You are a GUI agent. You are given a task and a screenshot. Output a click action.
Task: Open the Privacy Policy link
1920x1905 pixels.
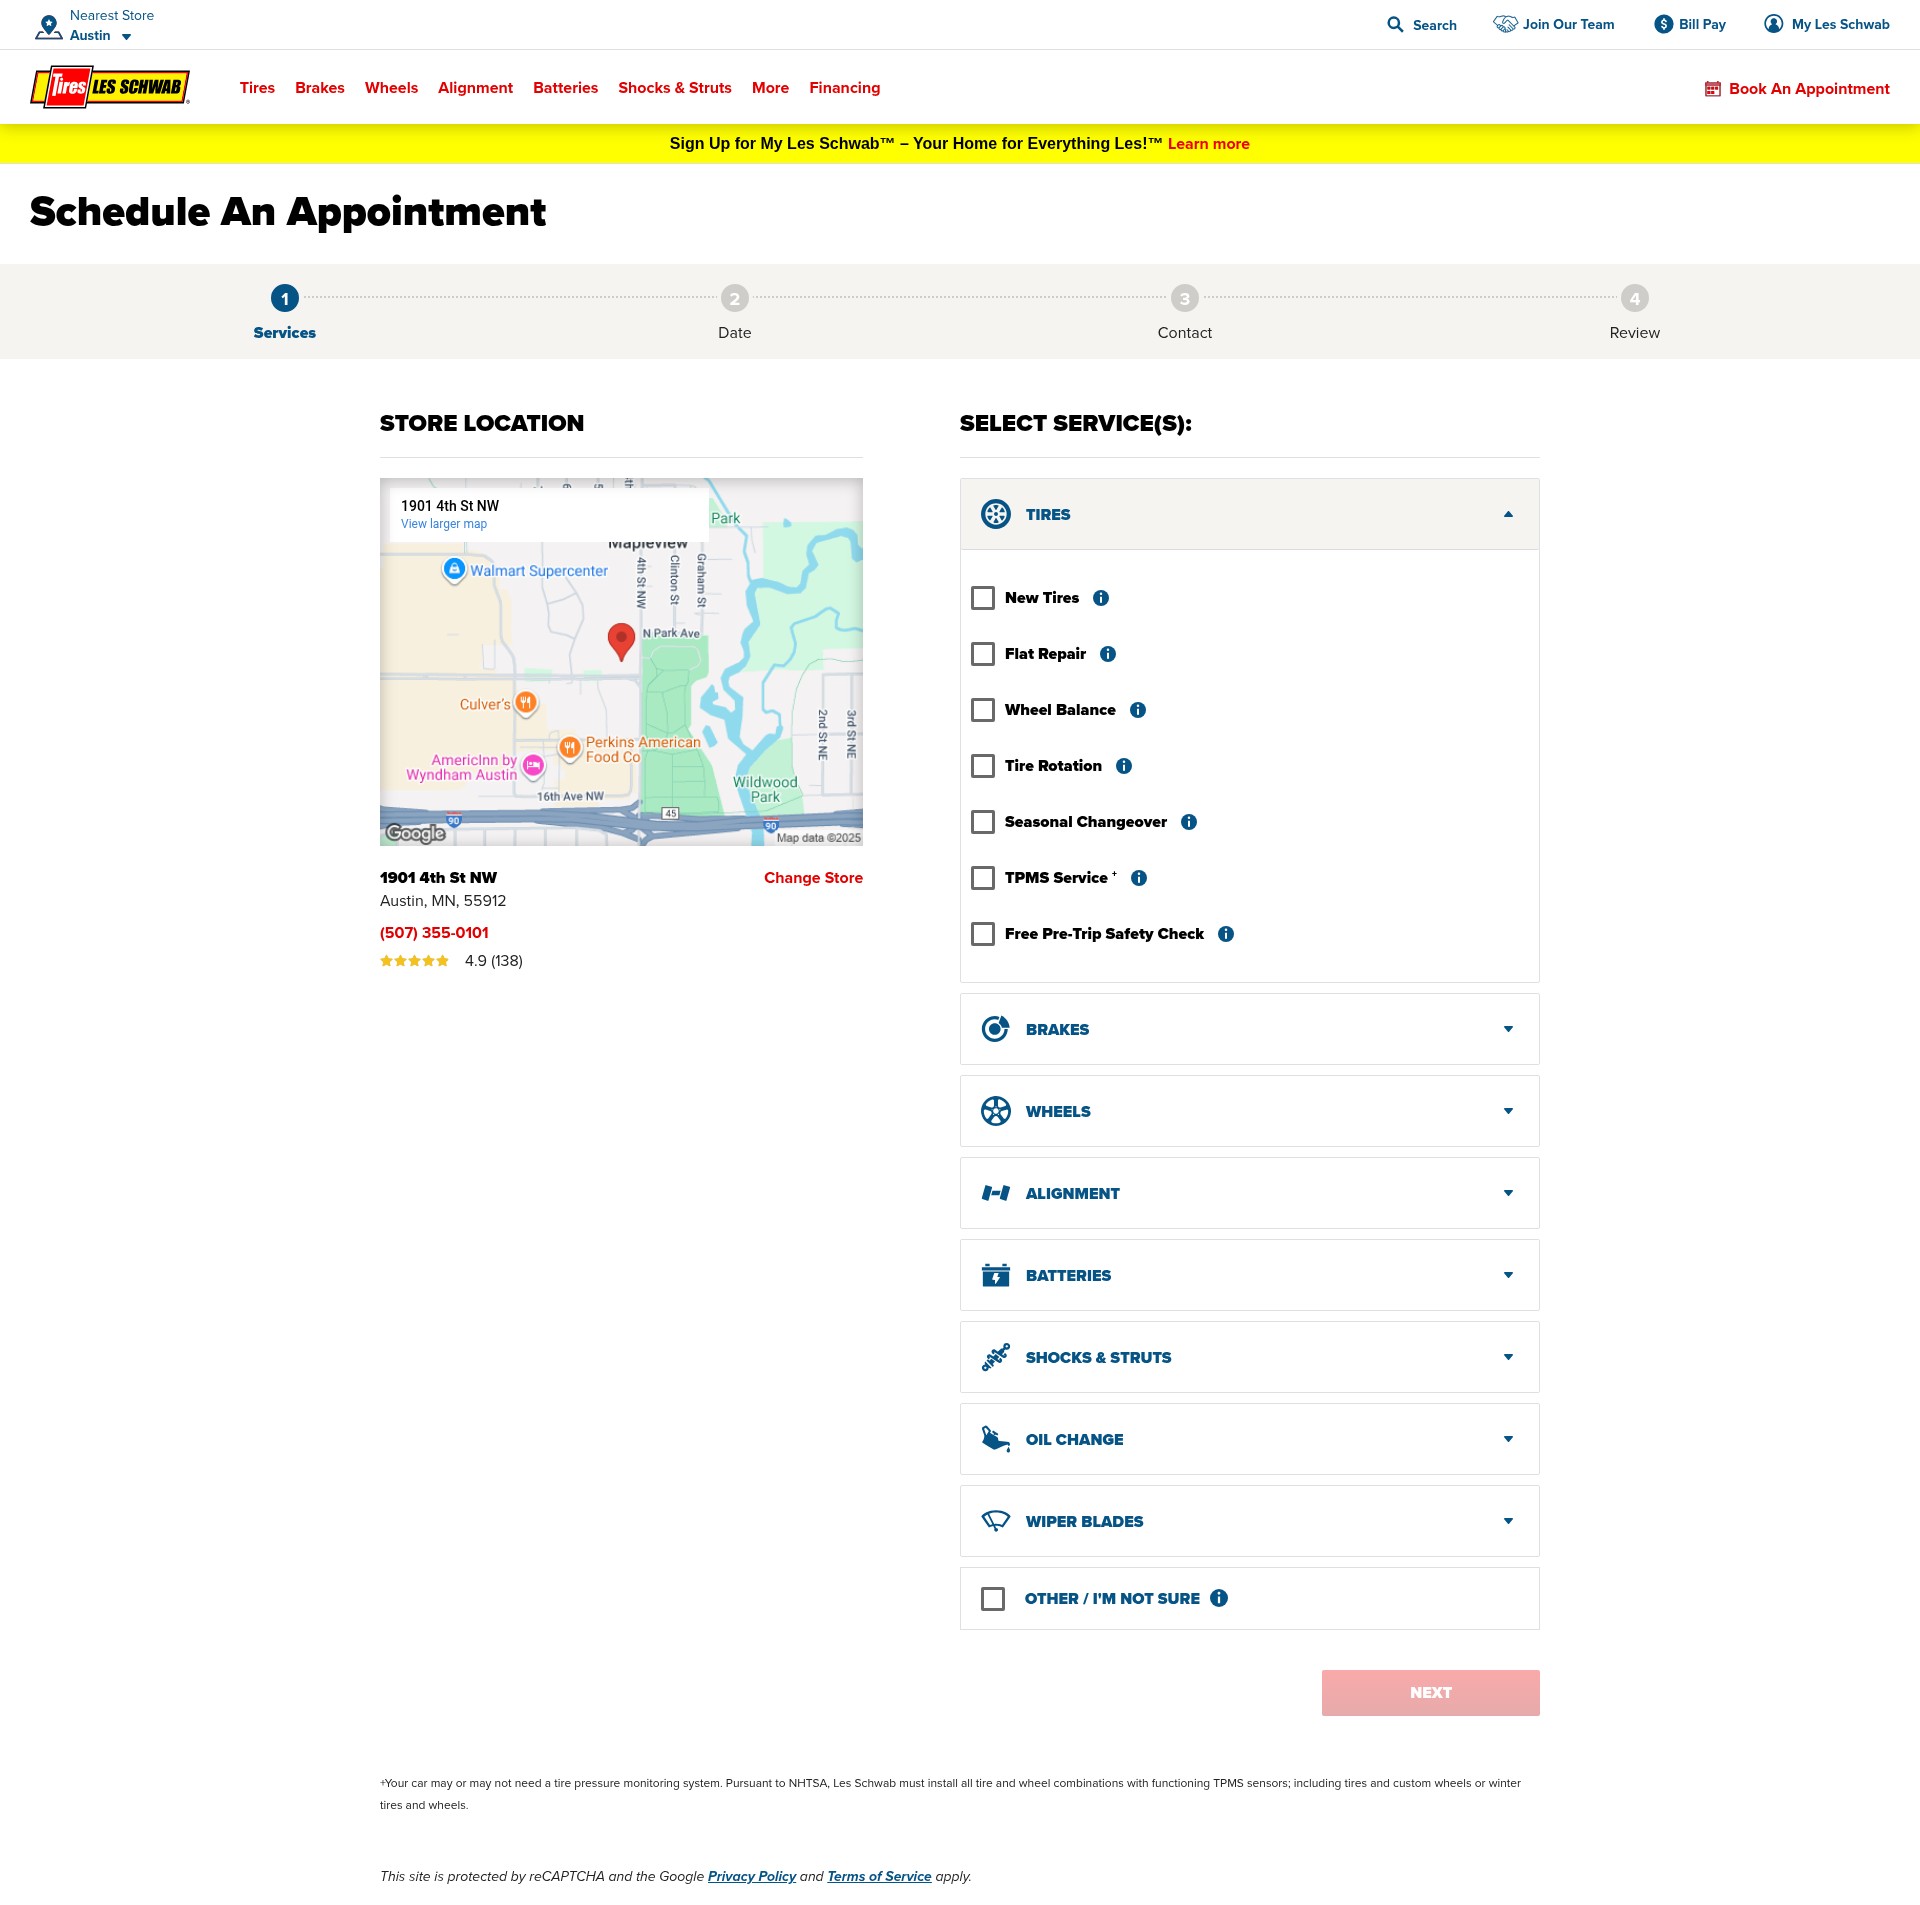pyautogui.click(x=752, y=1877)
